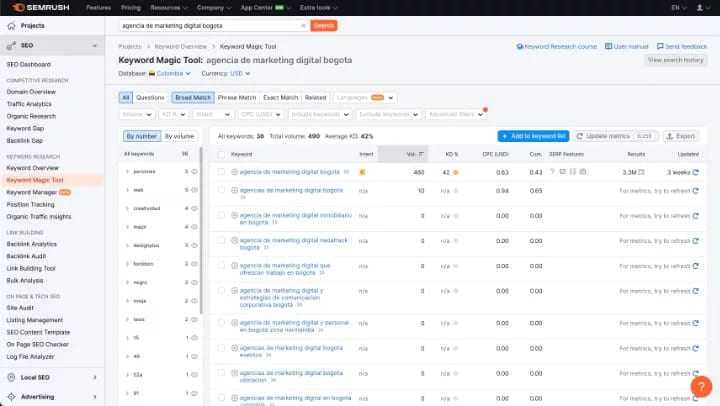This screenshot has height=406, width=720.
Task: Open SERP results icon next to 3.3M
Action: pyautogui.click(x=641, y=172)
